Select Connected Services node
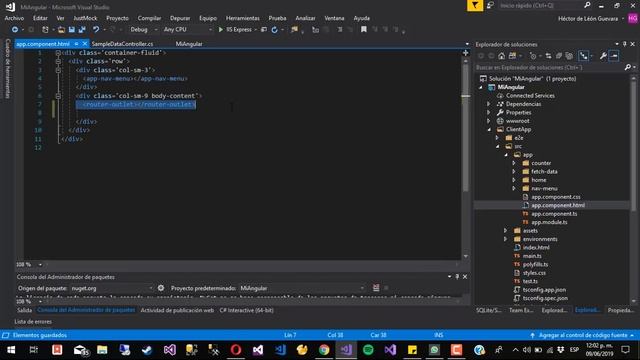640x360 pixels. [530, 96]
